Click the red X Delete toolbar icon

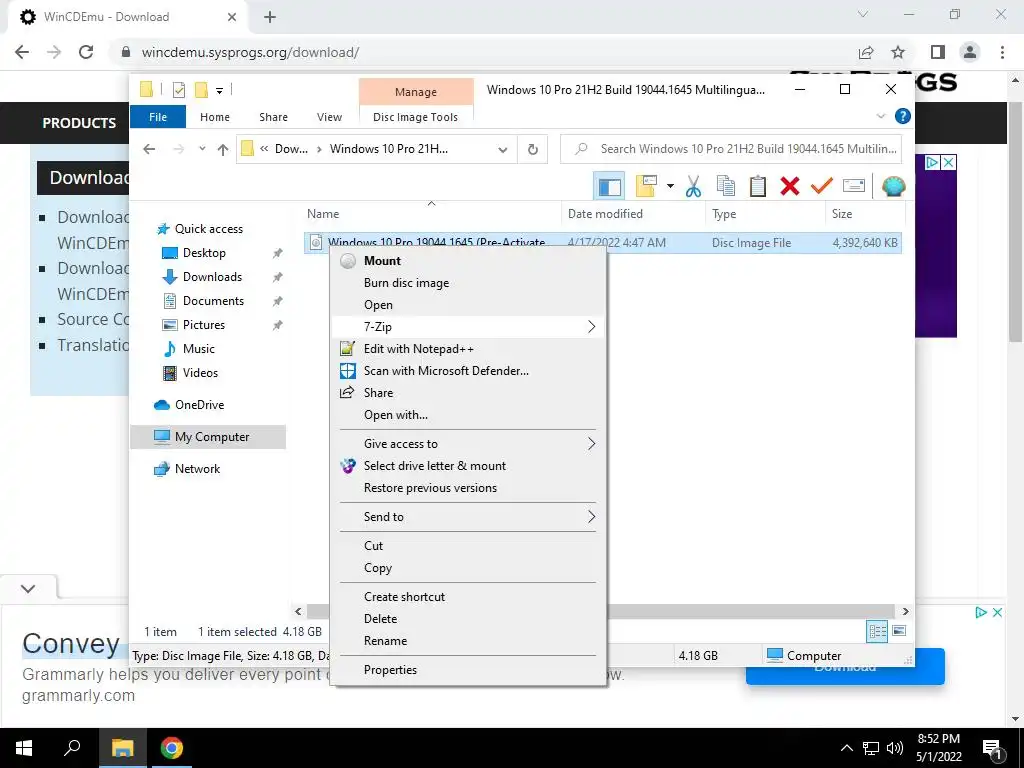click(790, 186)
